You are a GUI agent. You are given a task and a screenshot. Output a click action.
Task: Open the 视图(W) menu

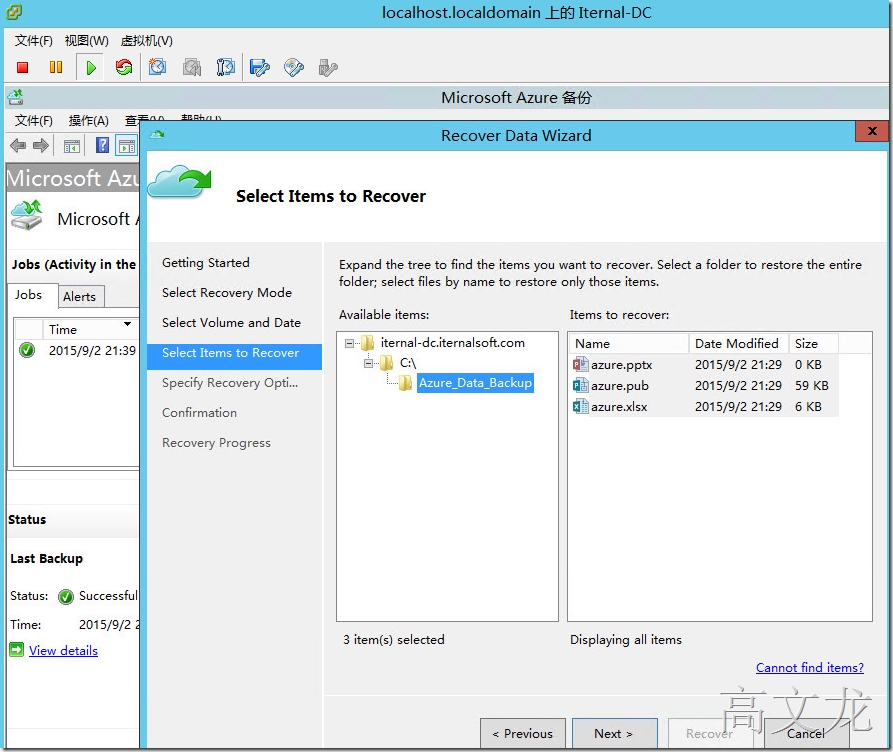coord(87,40)
